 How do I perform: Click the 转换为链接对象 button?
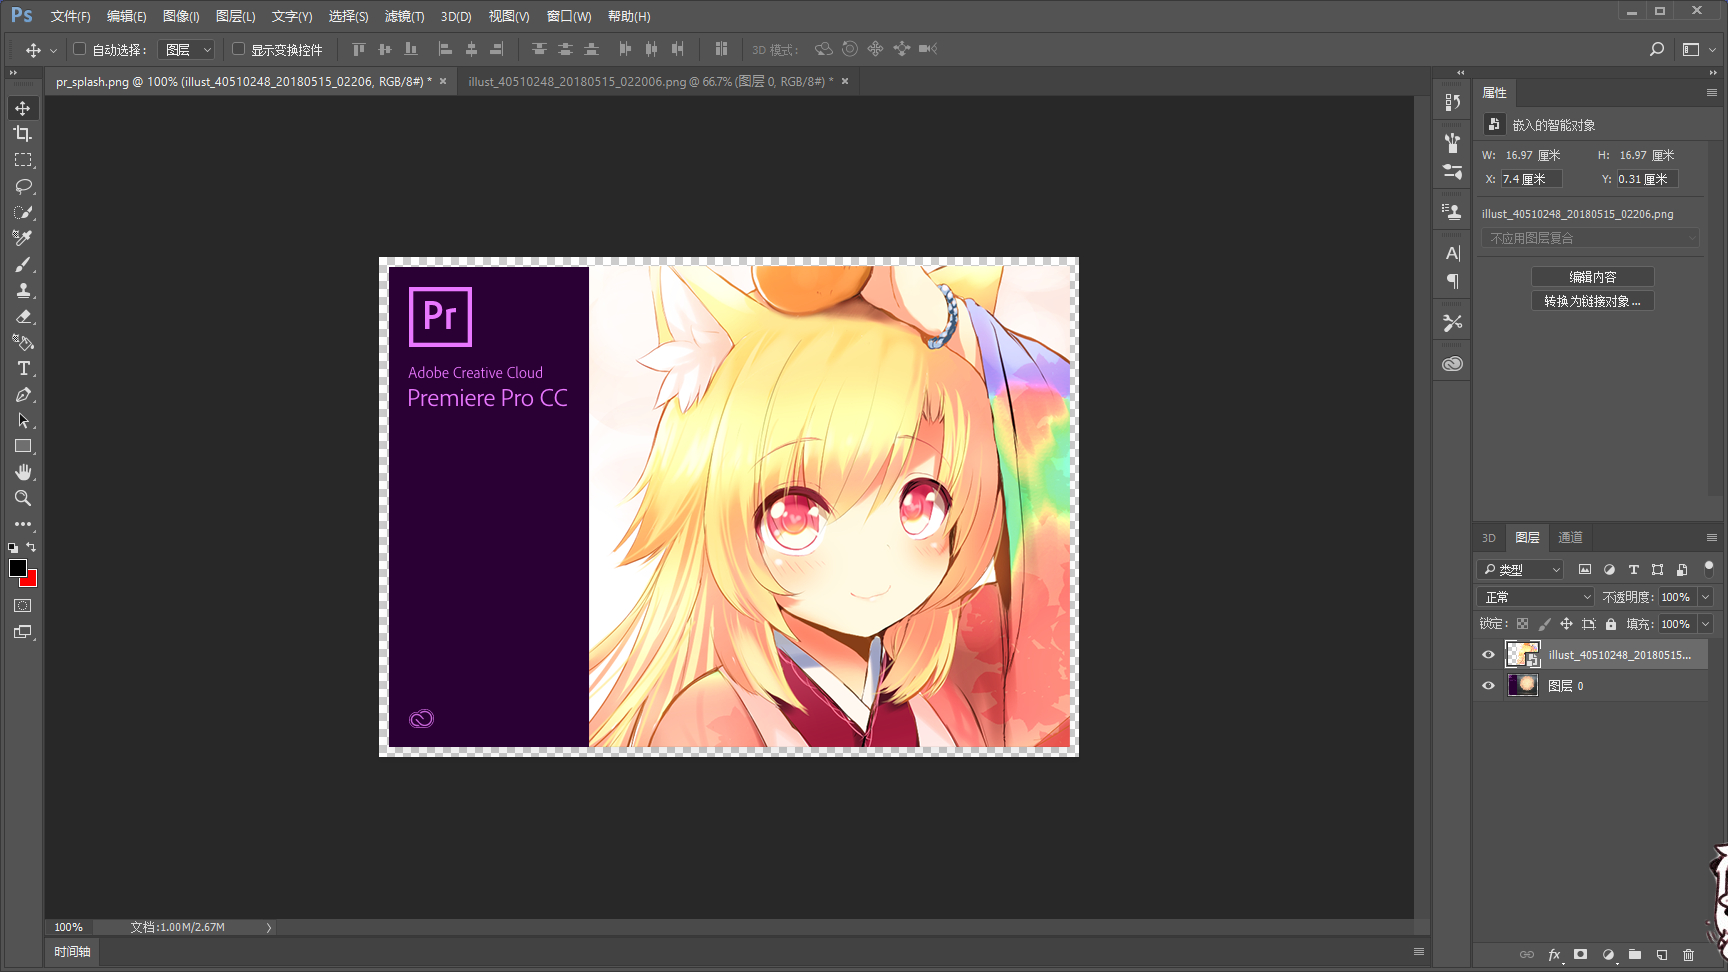(1592, 301)
